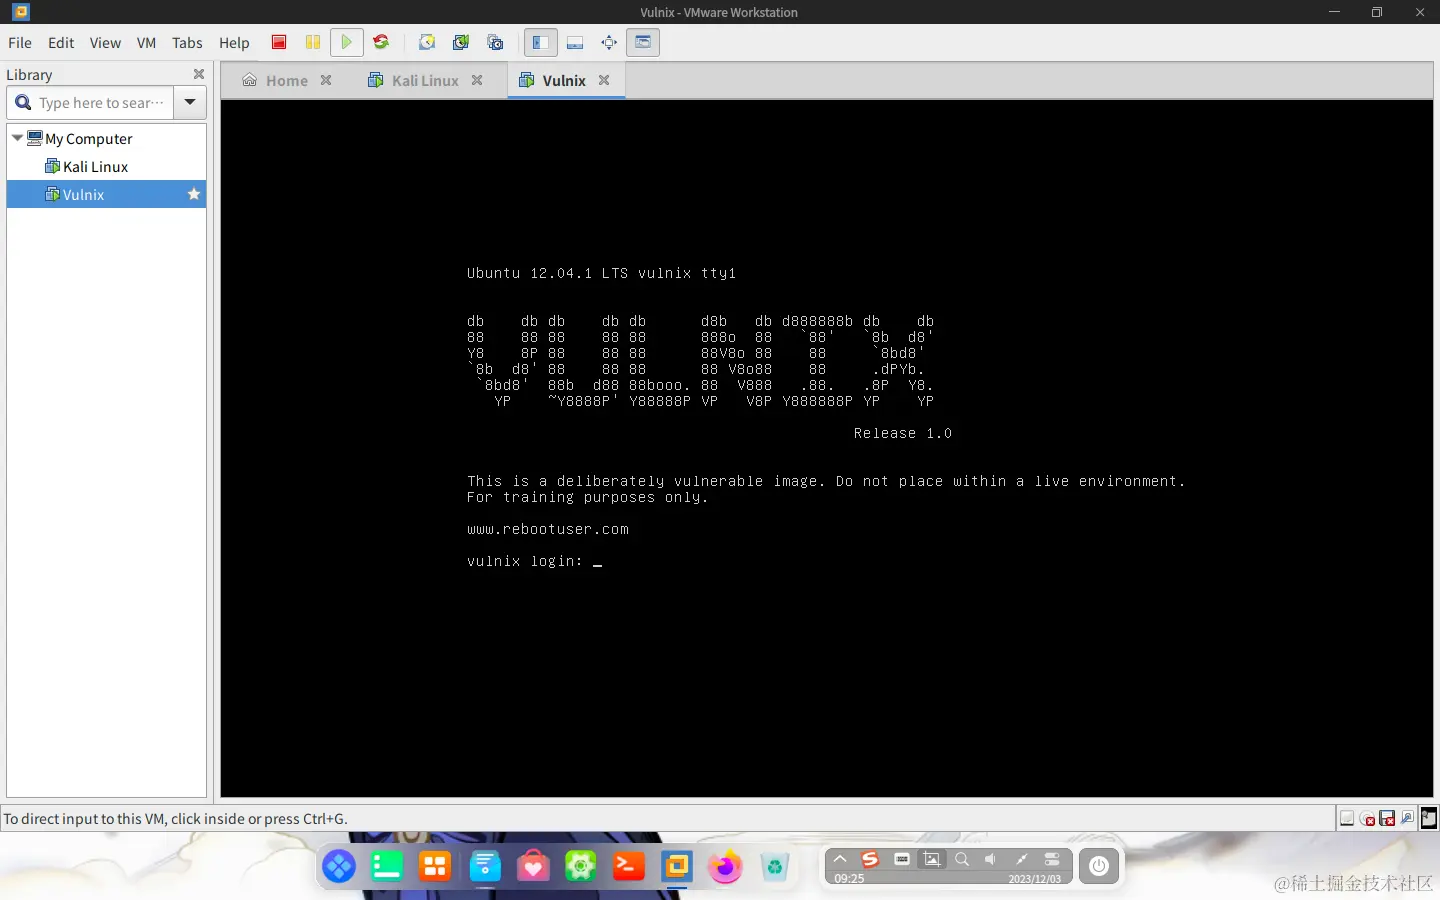Take a snapshot of the VM
Viewport: 1440px width, 900px height.
tap(427, 42)
